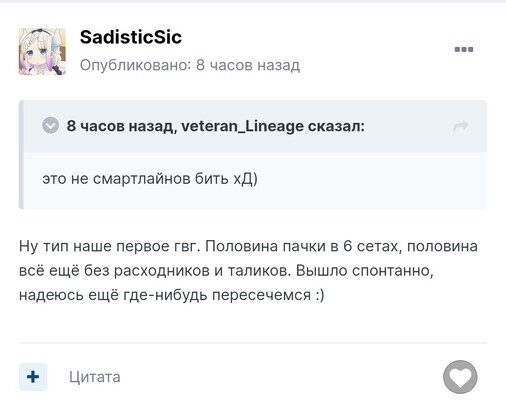Click the line 'всё ещё без расходников и таликов'
The image size is (506, 400).
coord(153,271)
